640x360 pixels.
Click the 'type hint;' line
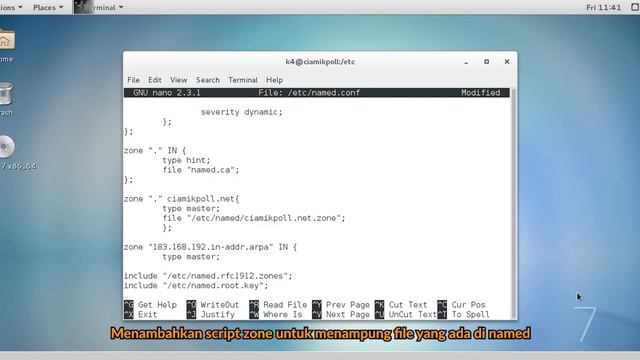pyautogui.click(x=186, y=160)
